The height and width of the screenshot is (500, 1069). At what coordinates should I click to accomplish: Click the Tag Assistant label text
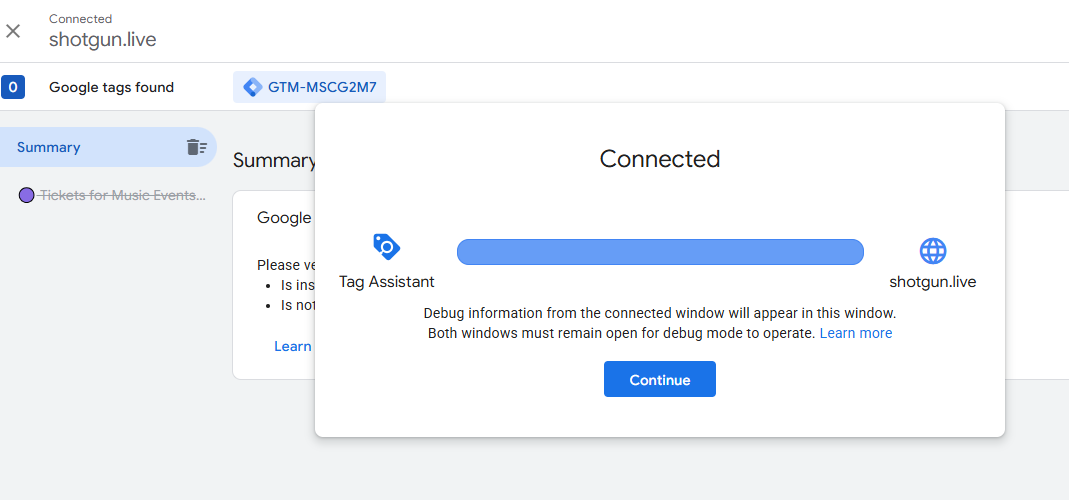click(x=387, y=282)
